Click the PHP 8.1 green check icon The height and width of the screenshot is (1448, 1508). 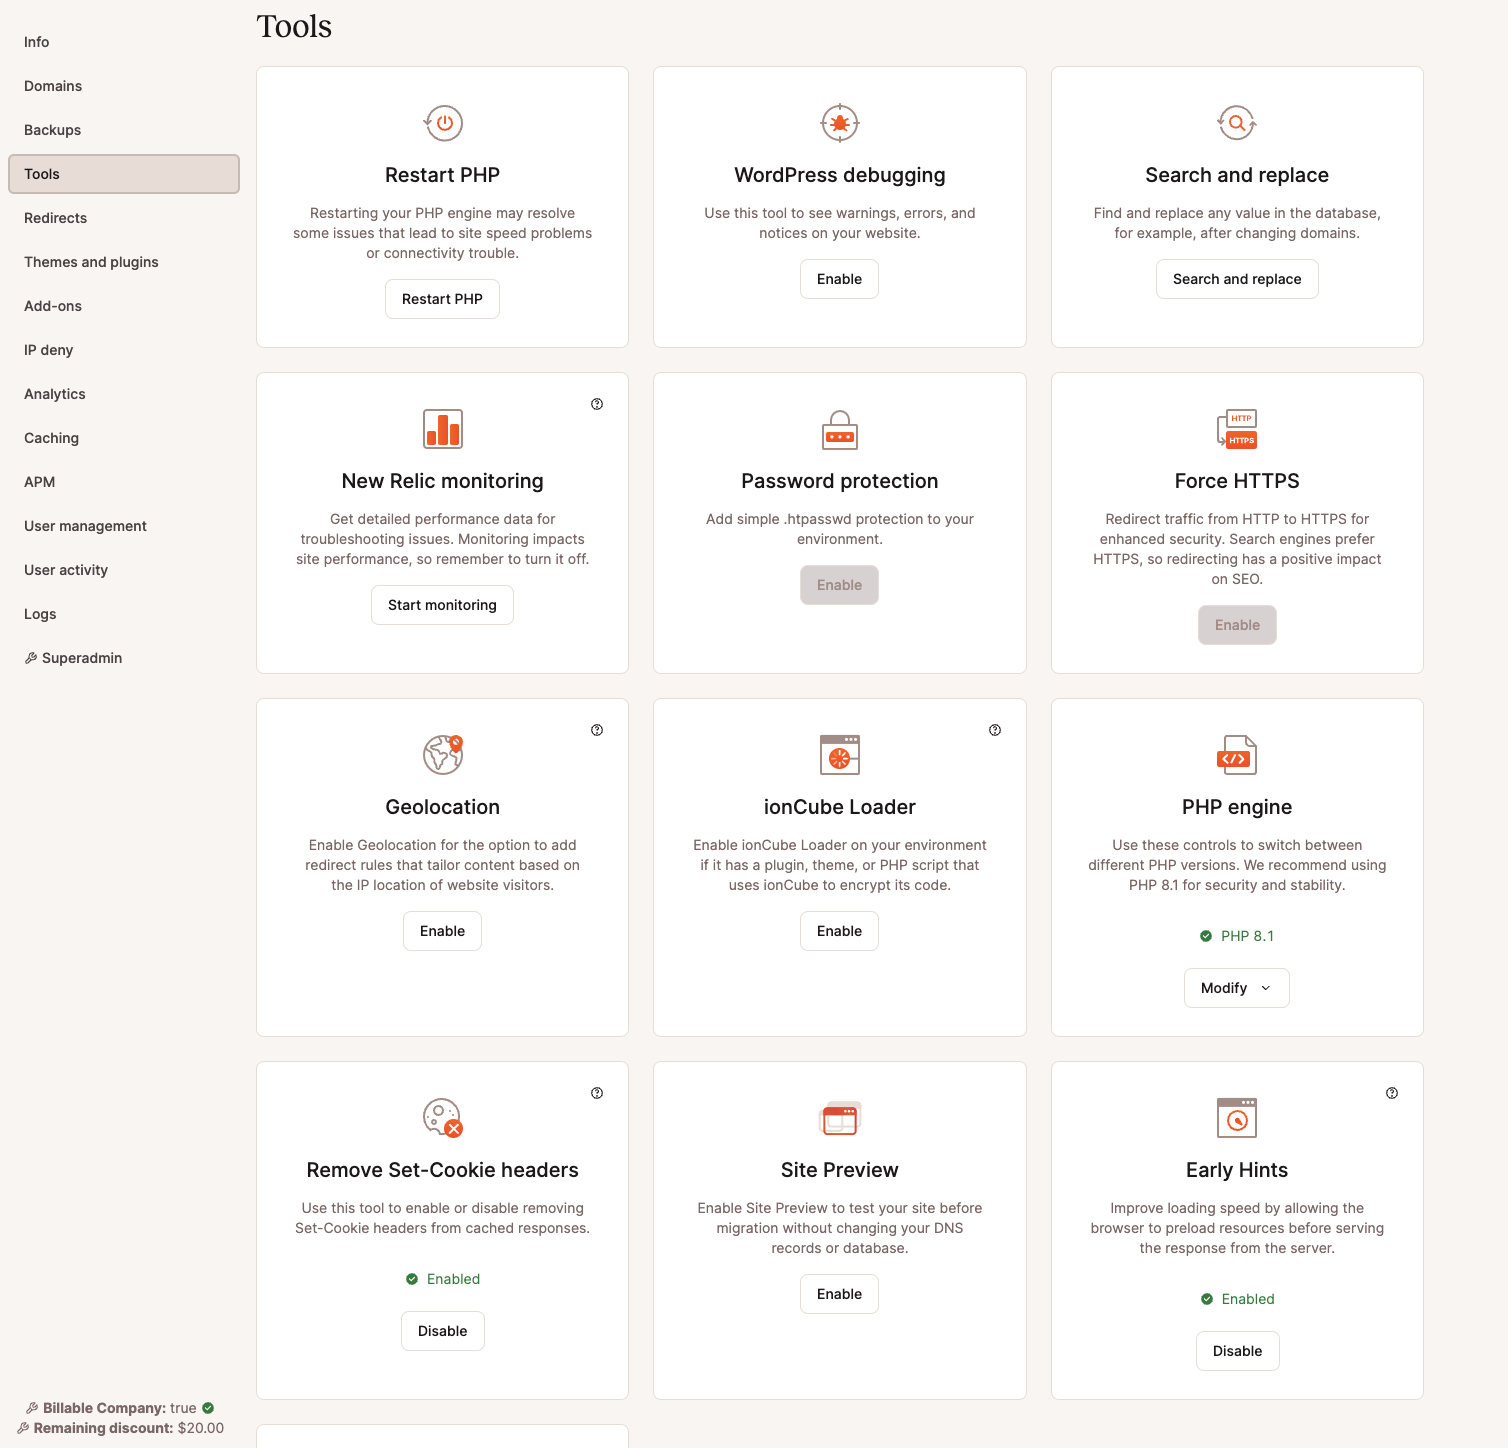click(x=1206, y=936)
